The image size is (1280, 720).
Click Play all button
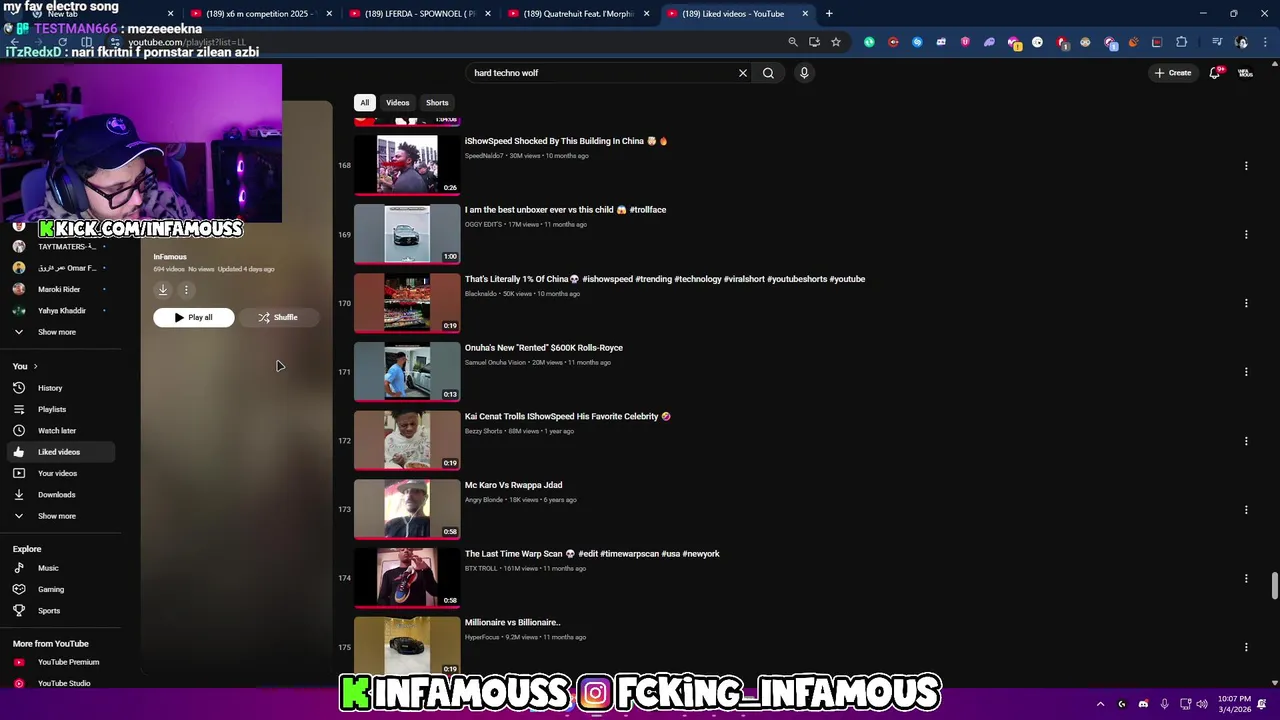click(194, 318)
